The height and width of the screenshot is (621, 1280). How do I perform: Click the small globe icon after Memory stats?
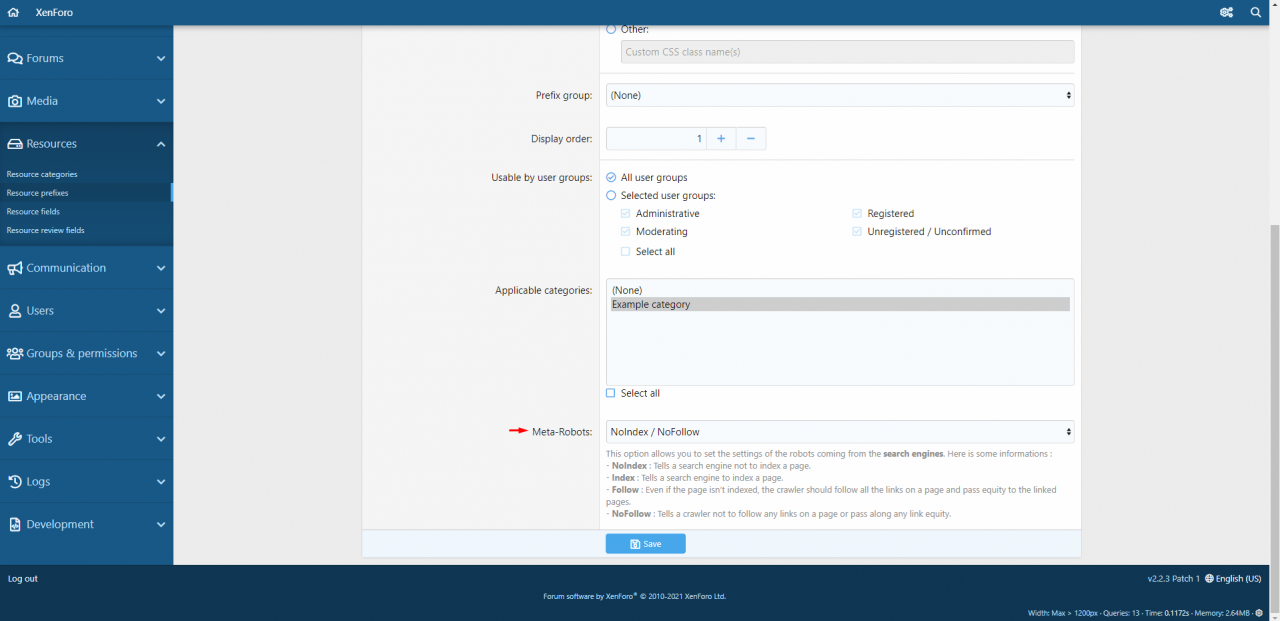point(1259,613)
